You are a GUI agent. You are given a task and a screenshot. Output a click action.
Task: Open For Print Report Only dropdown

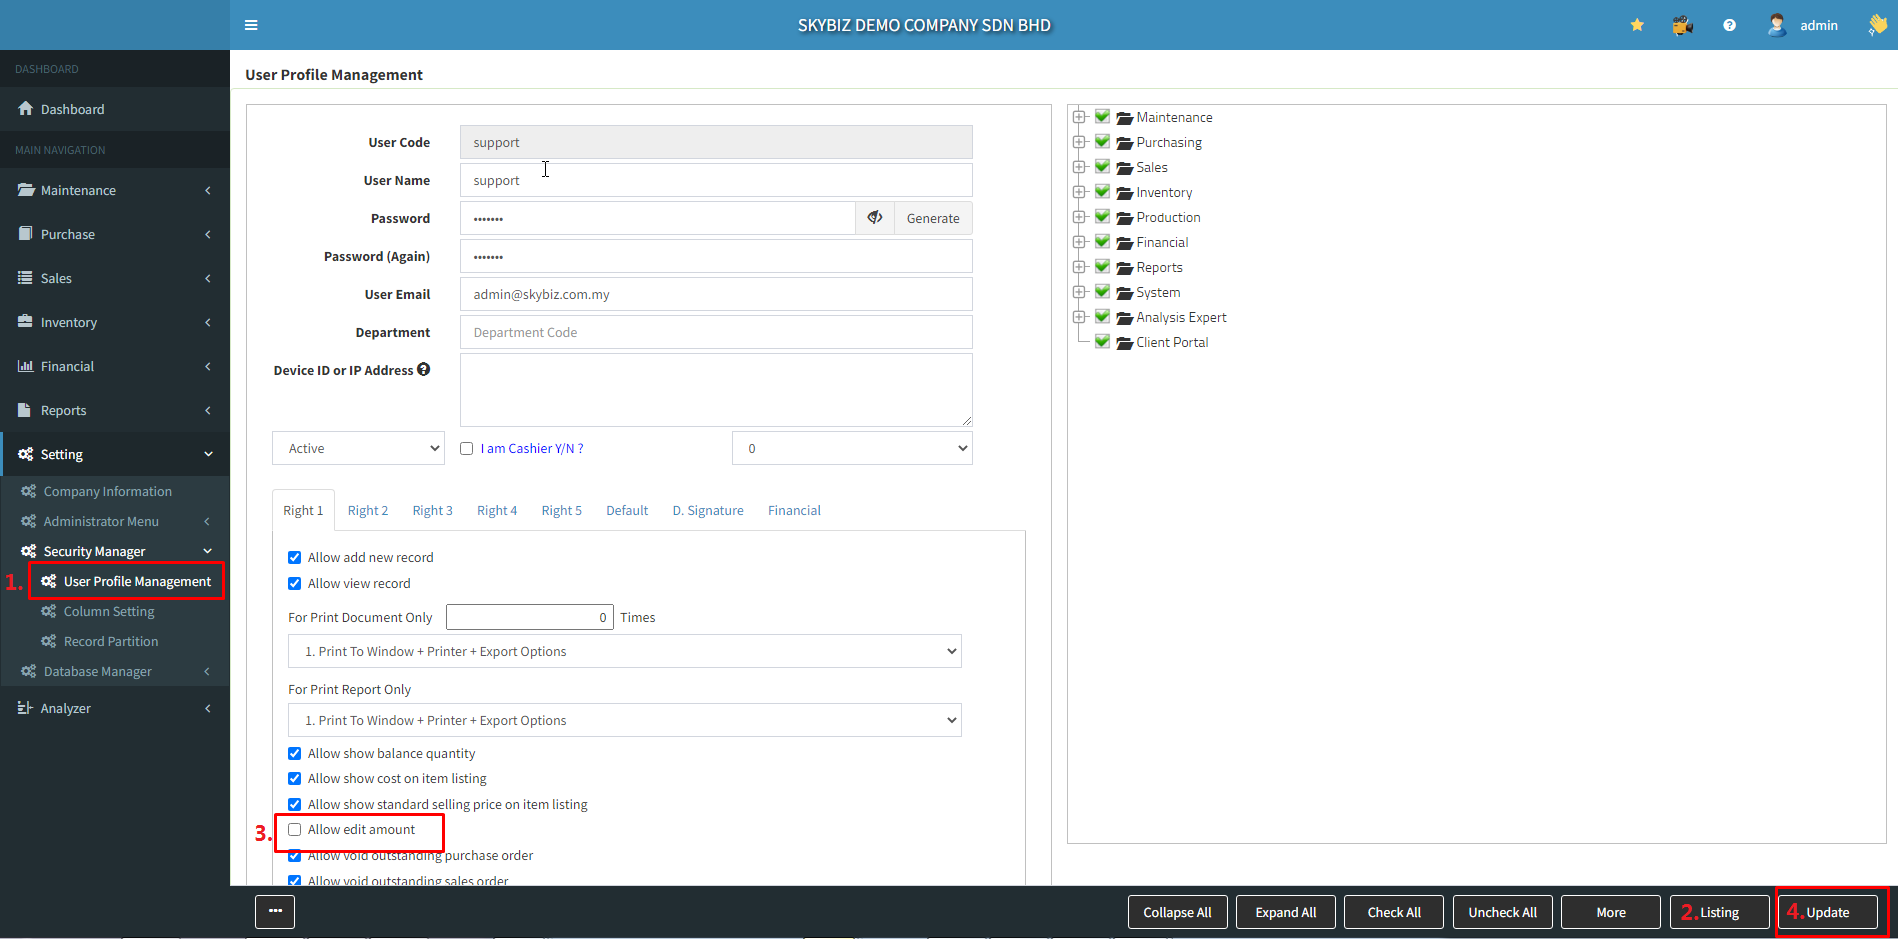(x=624, y=721)
